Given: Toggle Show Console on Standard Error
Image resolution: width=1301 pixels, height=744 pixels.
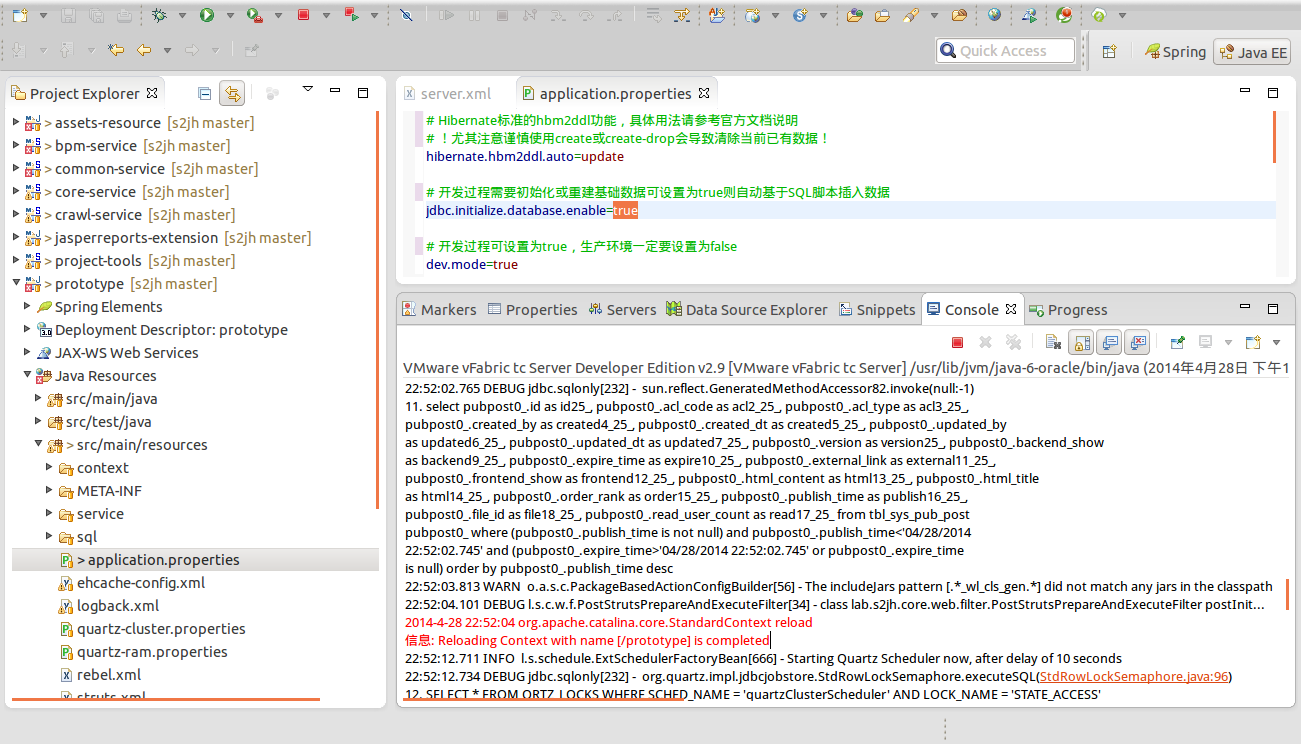Looking at the screenshot, I should (1136, 342).
